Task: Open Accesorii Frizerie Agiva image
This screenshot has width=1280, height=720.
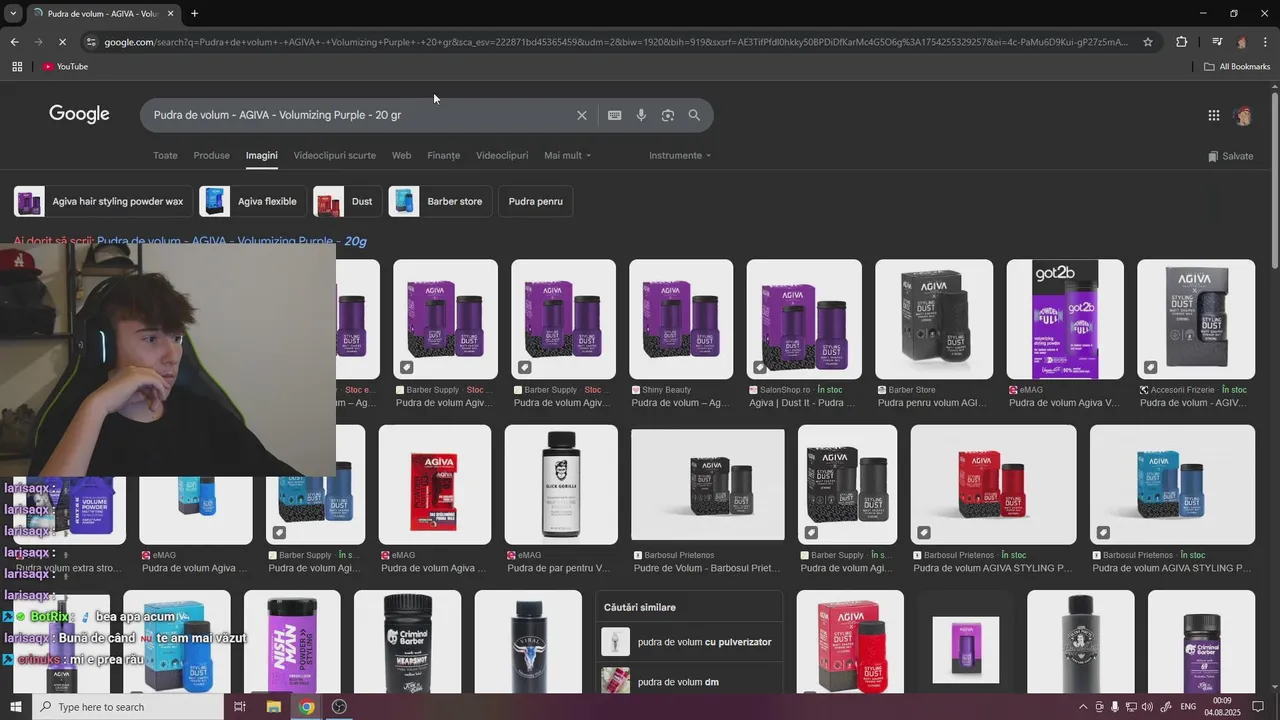Action: pos(1196,320)
